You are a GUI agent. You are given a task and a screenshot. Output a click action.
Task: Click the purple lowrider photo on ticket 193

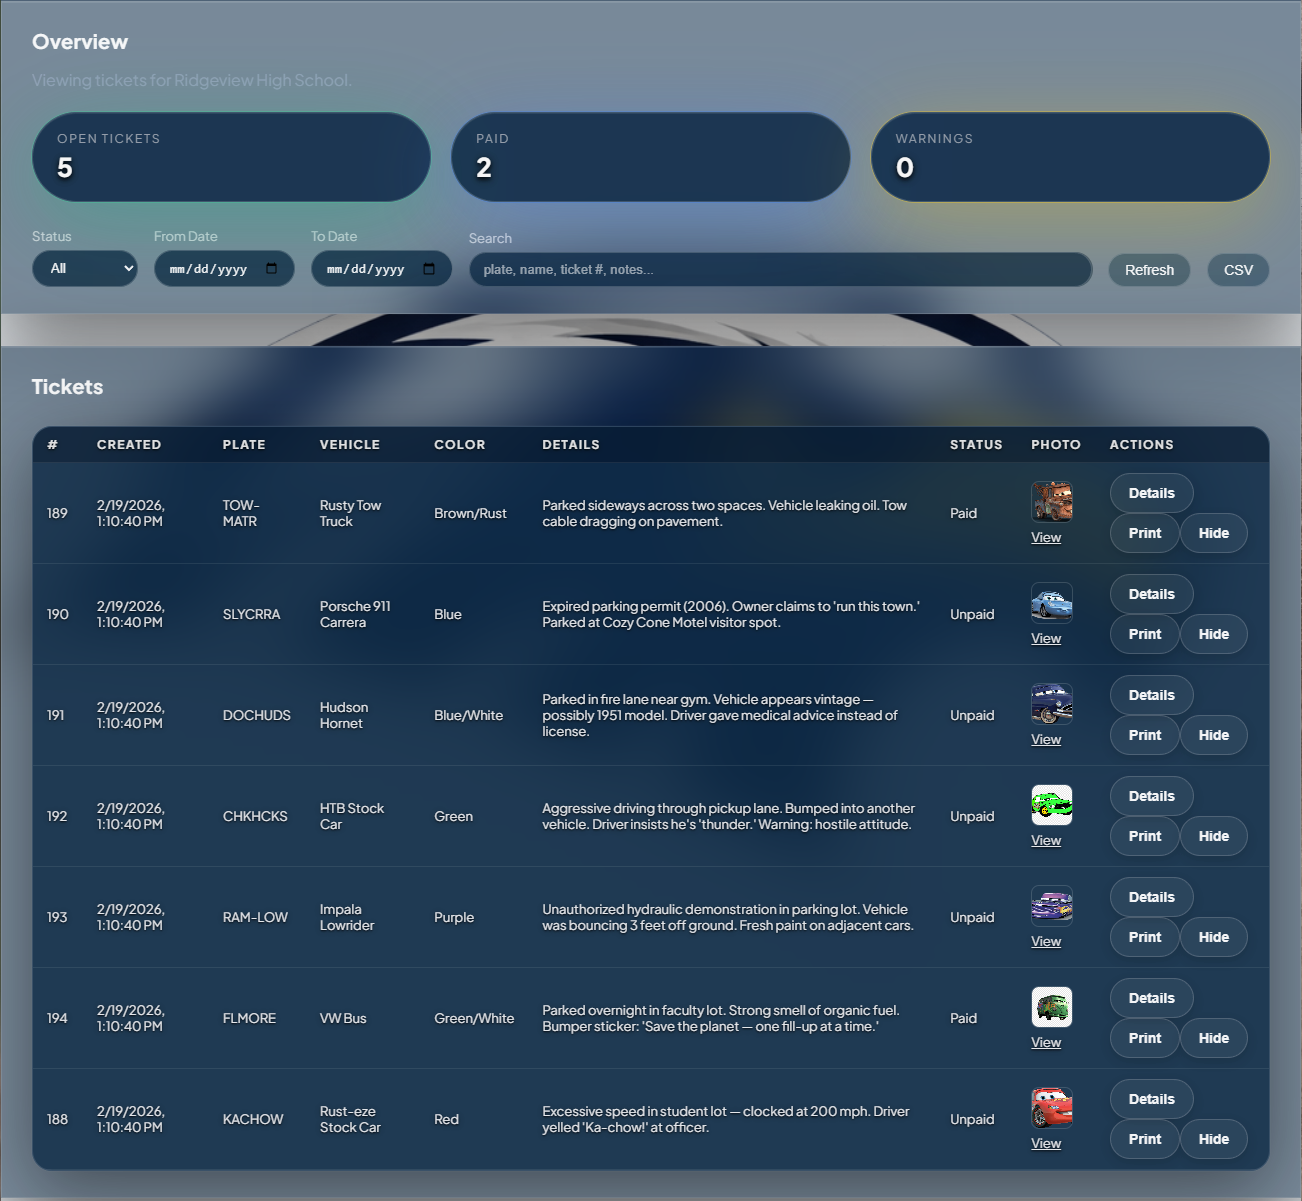tap(1051, 905)
